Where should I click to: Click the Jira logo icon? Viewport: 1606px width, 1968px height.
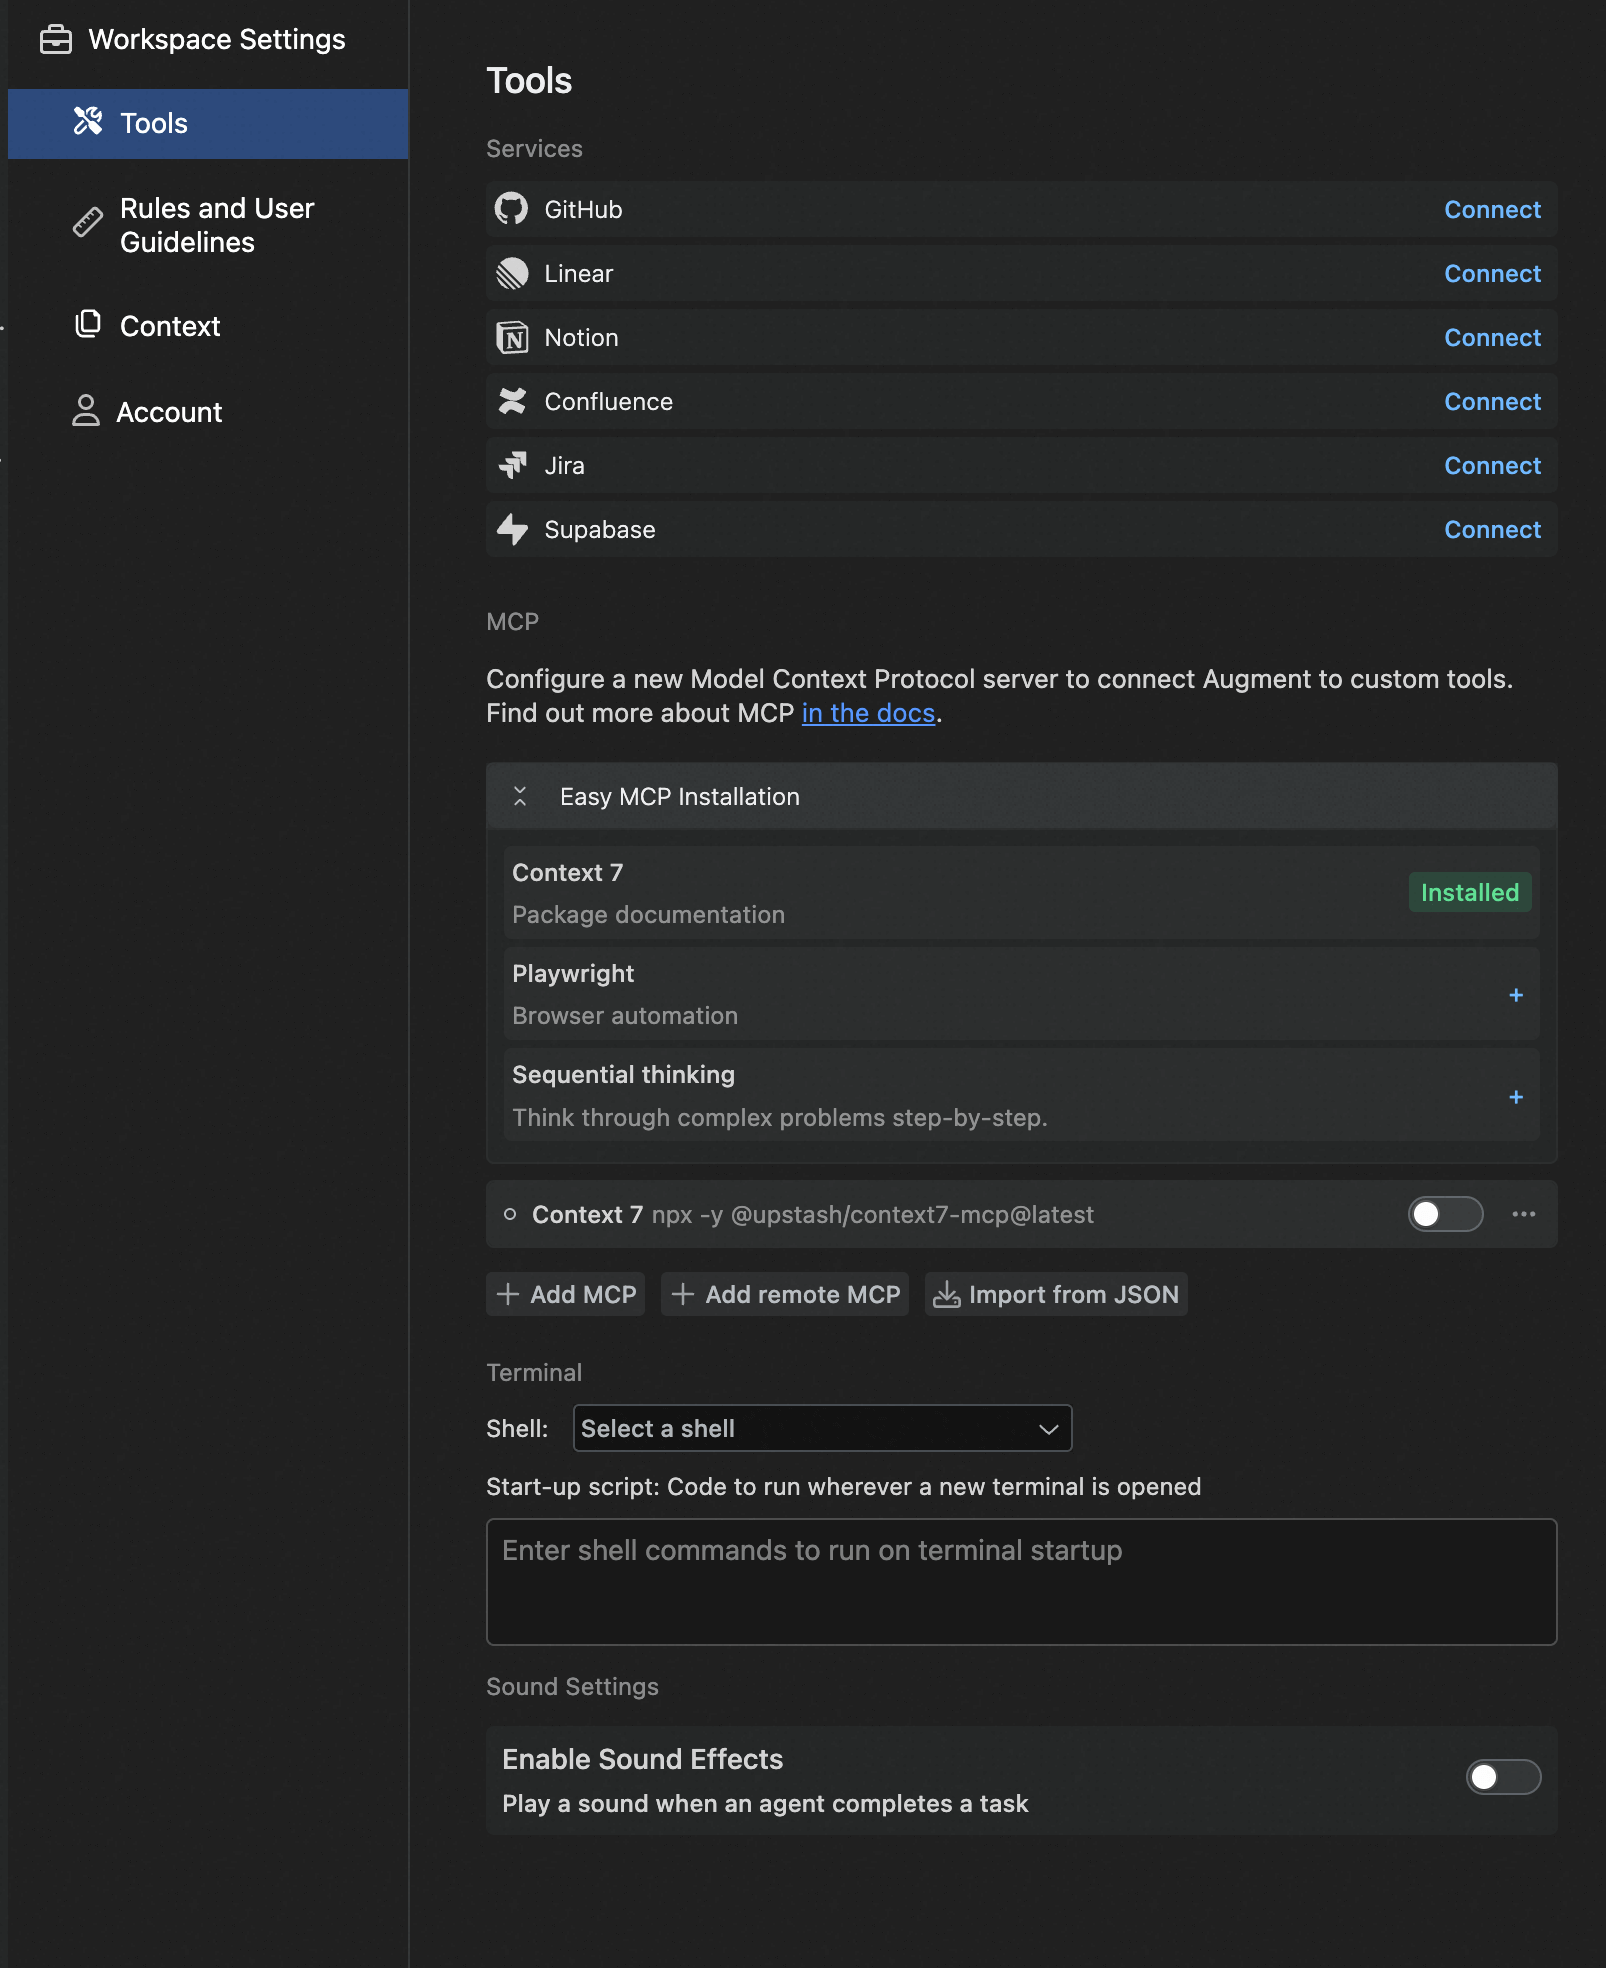(x=512, y=465)
